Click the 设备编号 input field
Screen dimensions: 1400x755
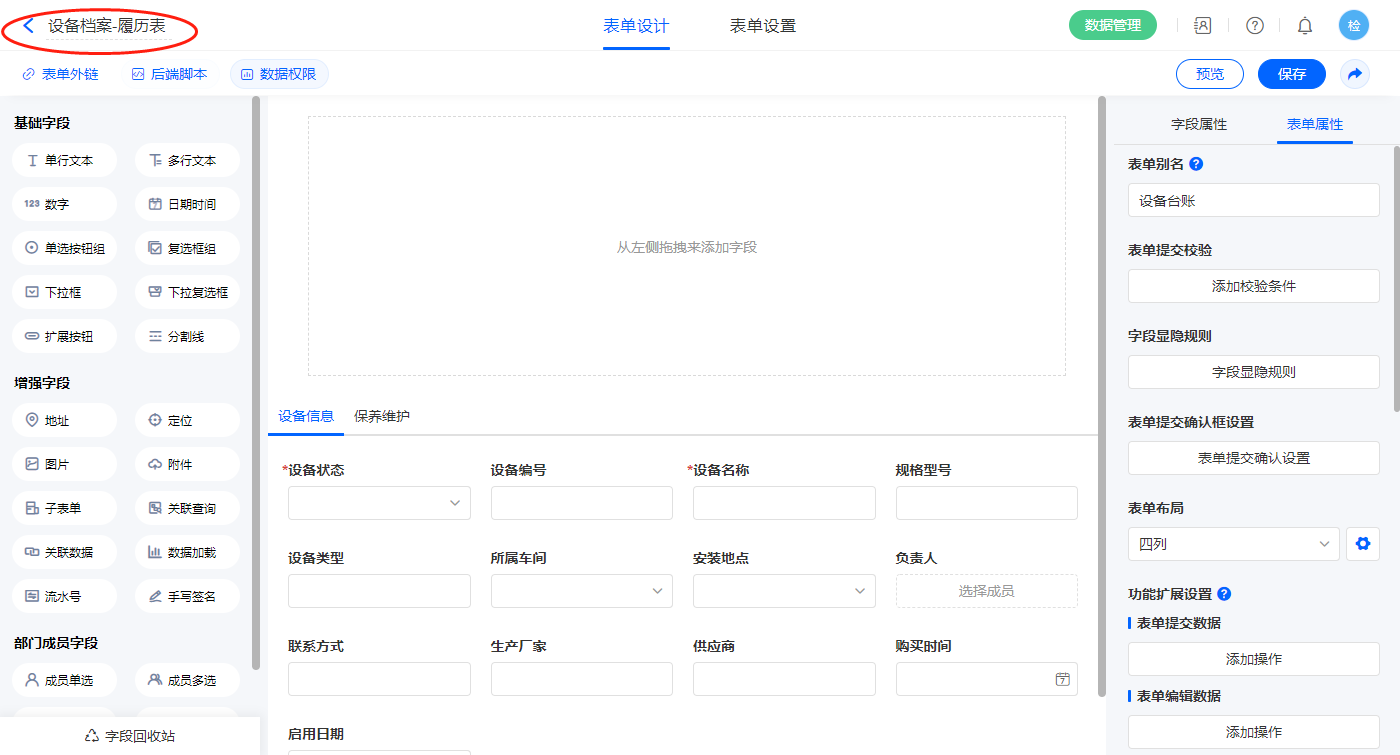(582, 503)
